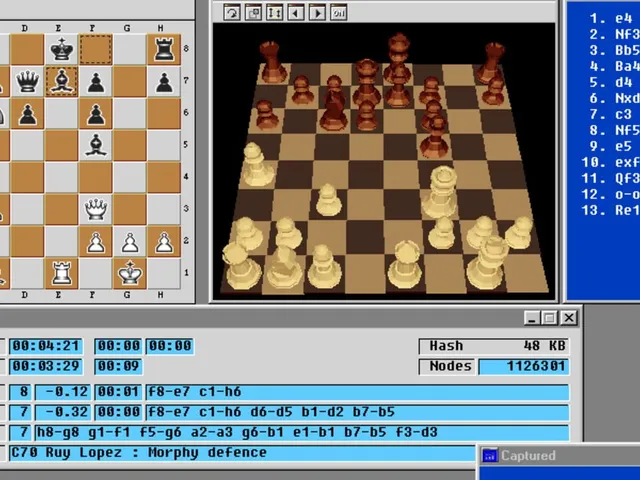This screenshot has width=640, height=480.
Task: Select the black pawn on h7 in 2D board
Action: pyautogui.click(x=164, y=81)
